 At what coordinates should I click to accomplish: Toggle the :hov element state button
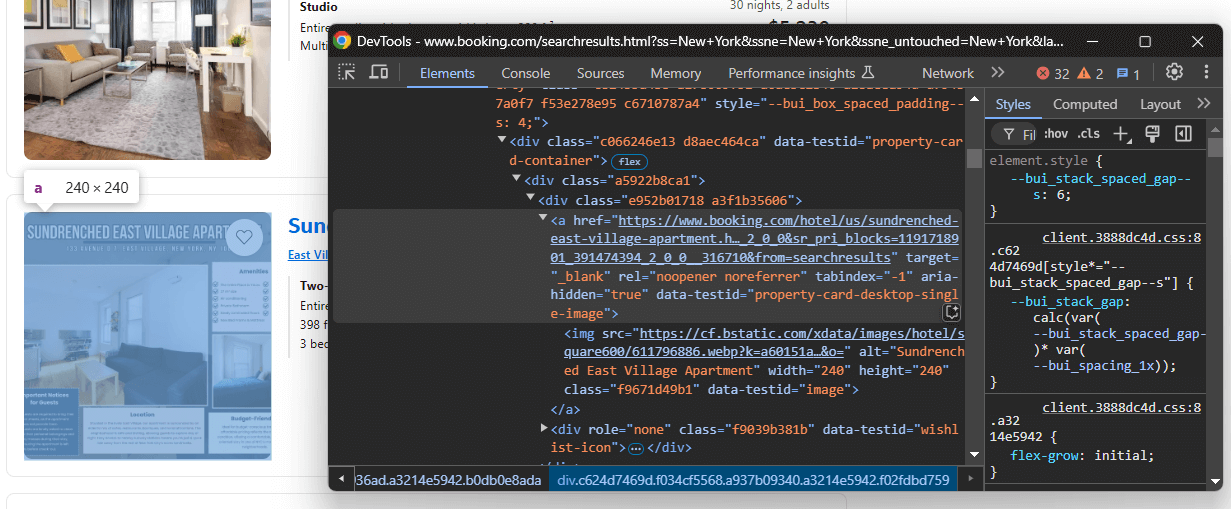pyautogui.click(x=1055, y=134)
